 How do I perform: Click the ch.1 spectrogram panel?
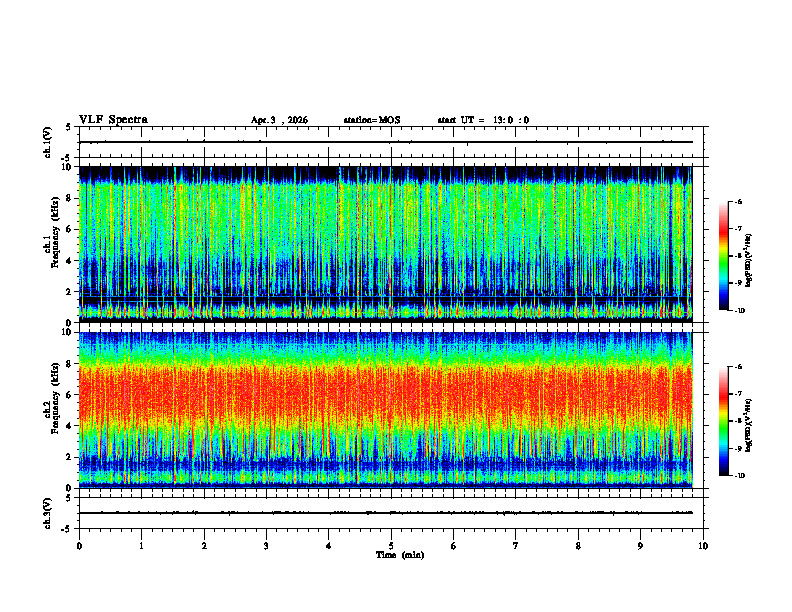click(x=385, y=244)
